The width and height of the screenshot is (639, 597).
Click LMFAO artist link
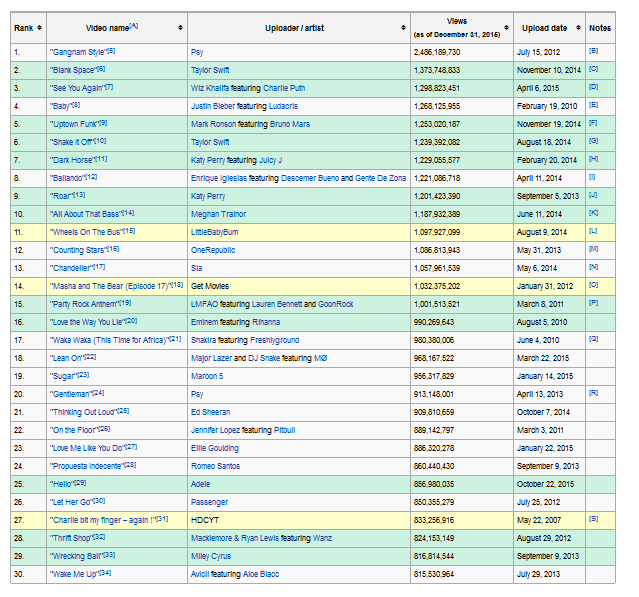(x=205, y=304)
